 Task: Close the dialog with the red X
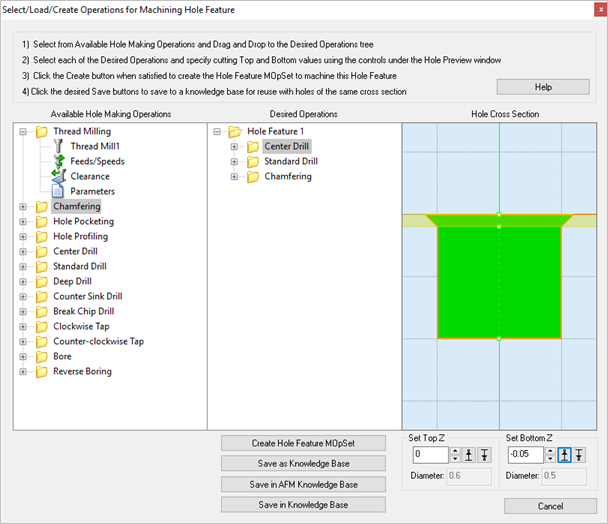point(600,10)
